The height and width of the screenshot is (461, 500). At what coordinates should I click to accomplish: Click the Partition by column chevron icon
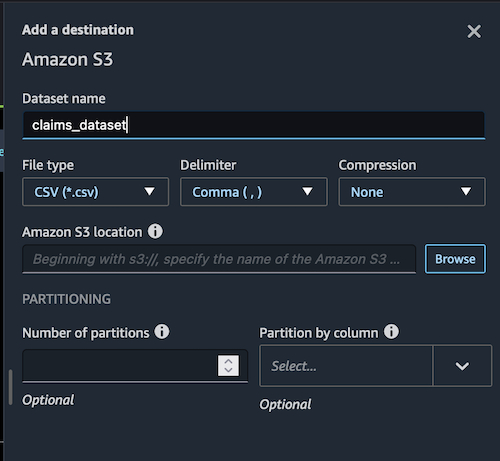click(x=462, y=366)
